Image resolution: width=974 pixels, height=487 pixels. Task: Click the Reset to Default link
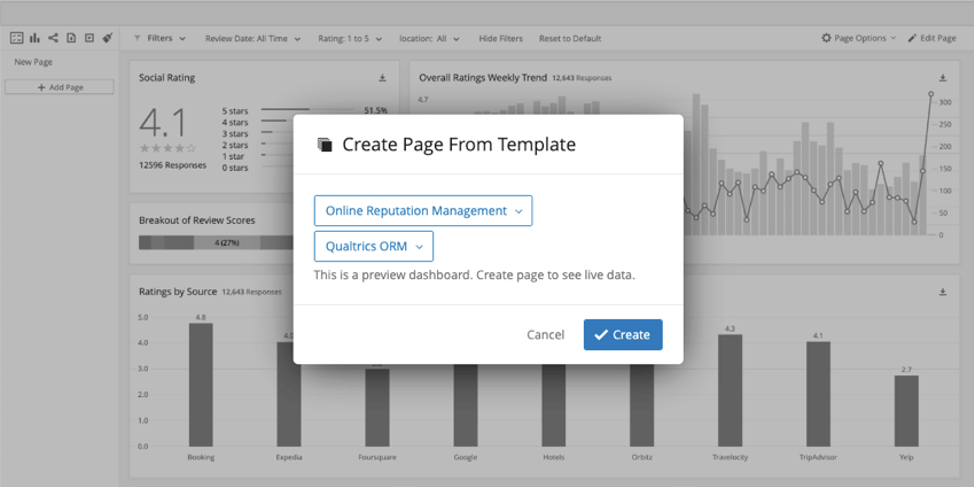click(x=570, y=38)
